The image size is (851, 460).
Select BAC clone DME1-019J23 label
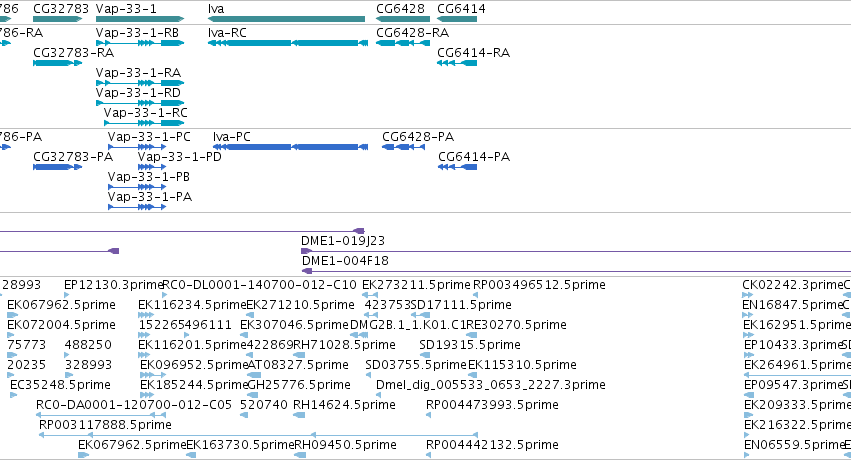(x=343, y=241)
